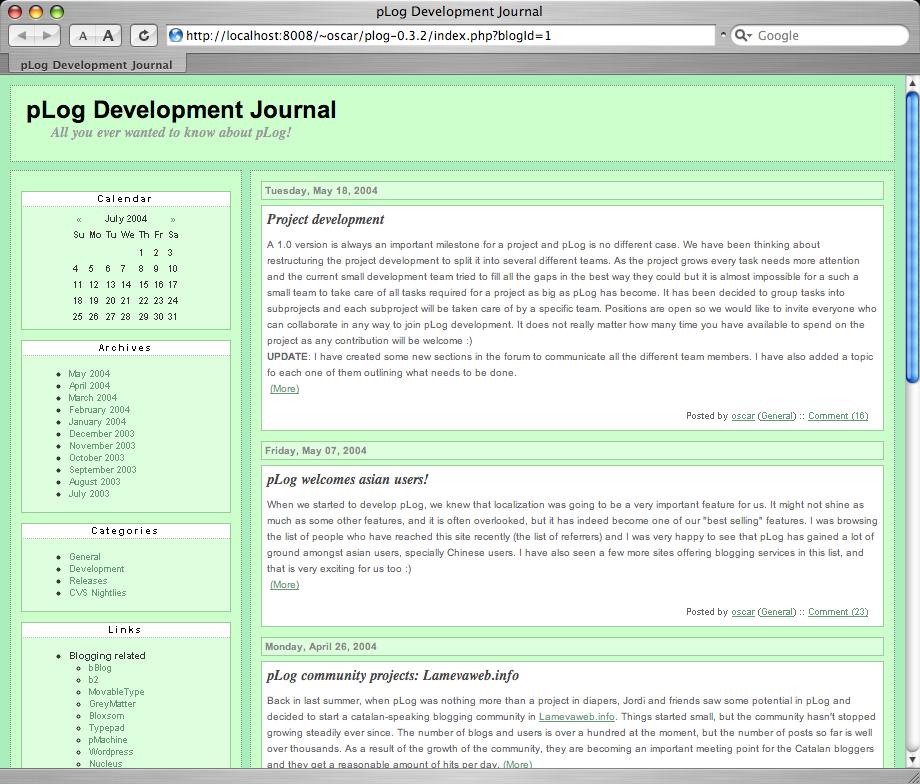Click the July 2004 calendar heading
The height and width of the screenshot is (784, 920).
tap(126, 219)
